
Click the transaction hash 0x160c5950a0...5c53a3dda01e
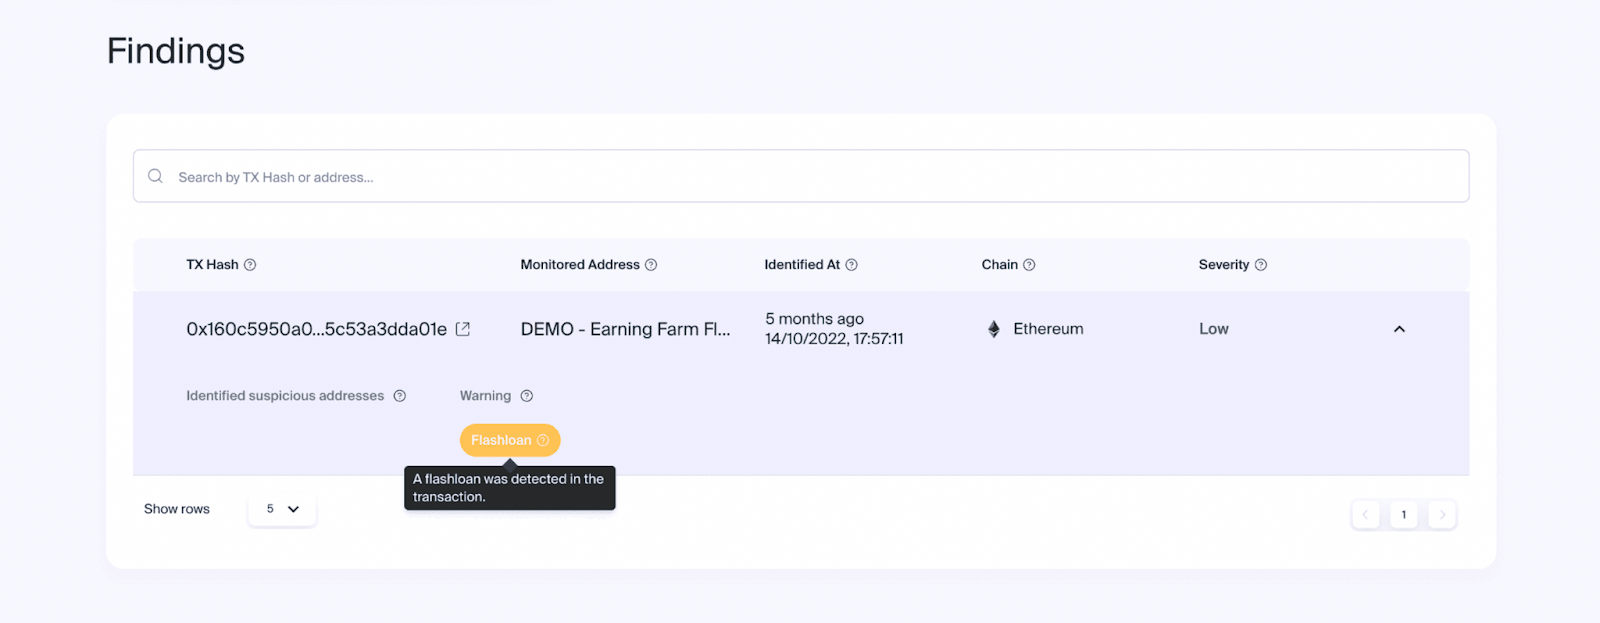point(317,329)
